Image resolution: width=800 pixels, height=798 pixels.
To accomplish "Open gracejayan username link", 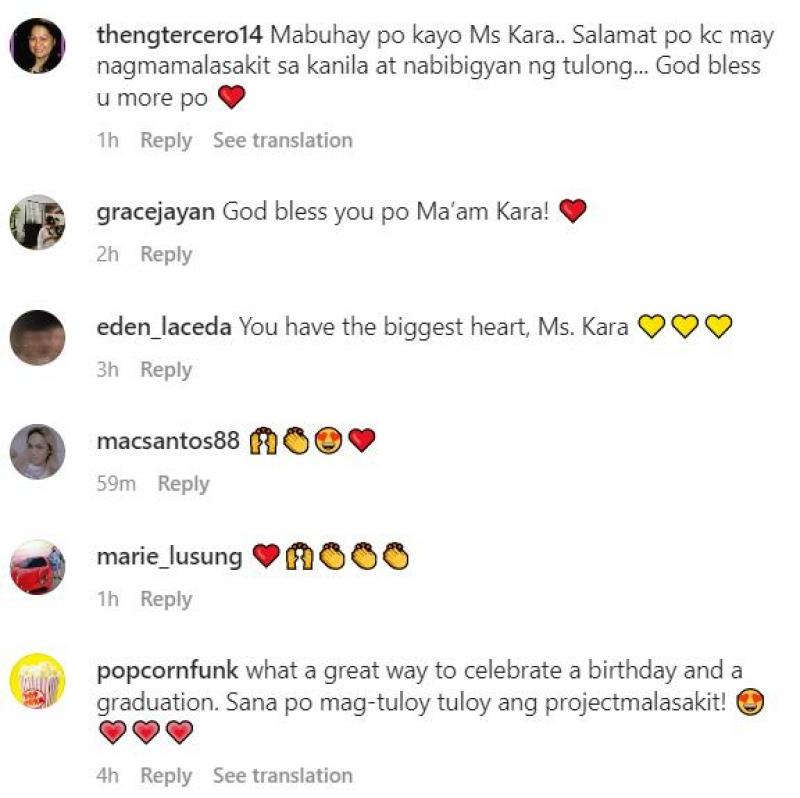I will (x=156, y=212).
